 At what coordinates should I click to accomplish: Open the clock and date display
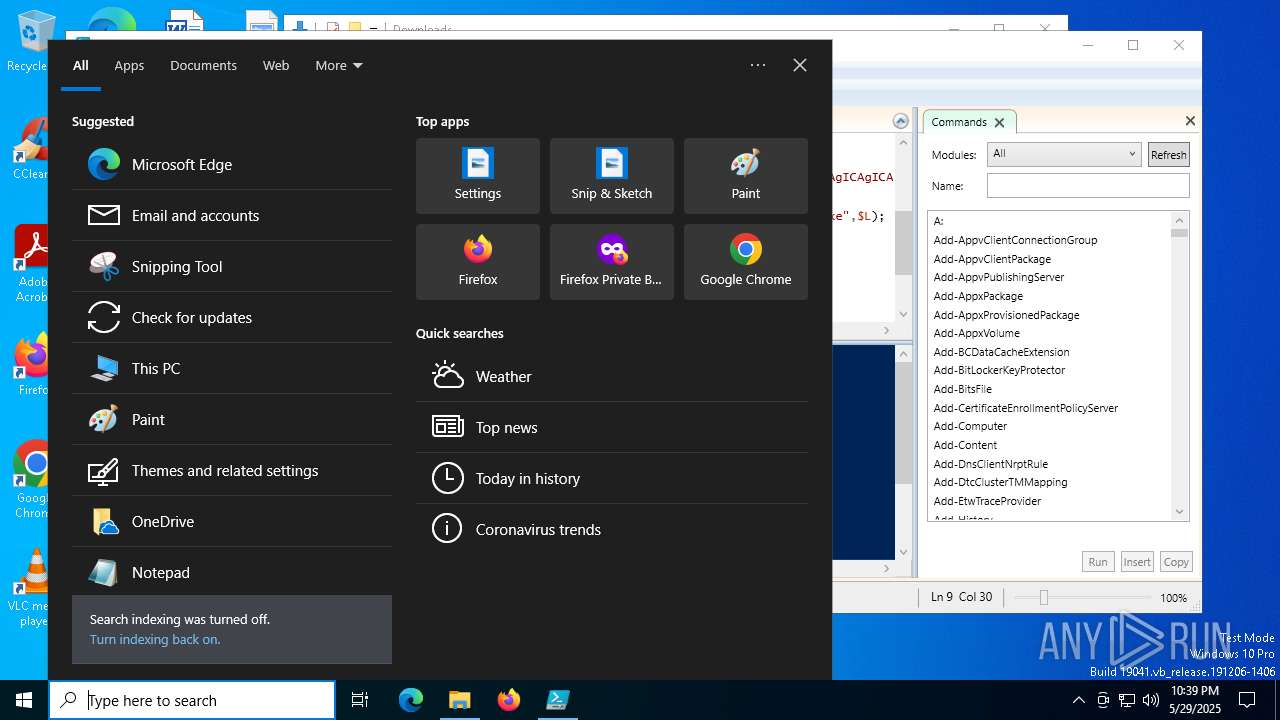[x=1194, y=700]
